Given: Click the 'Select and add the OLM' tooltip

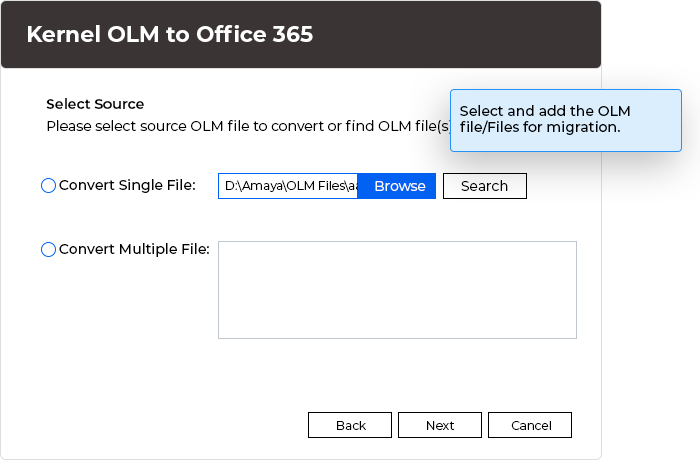Looking at the screenshot, I should (566, 121).
